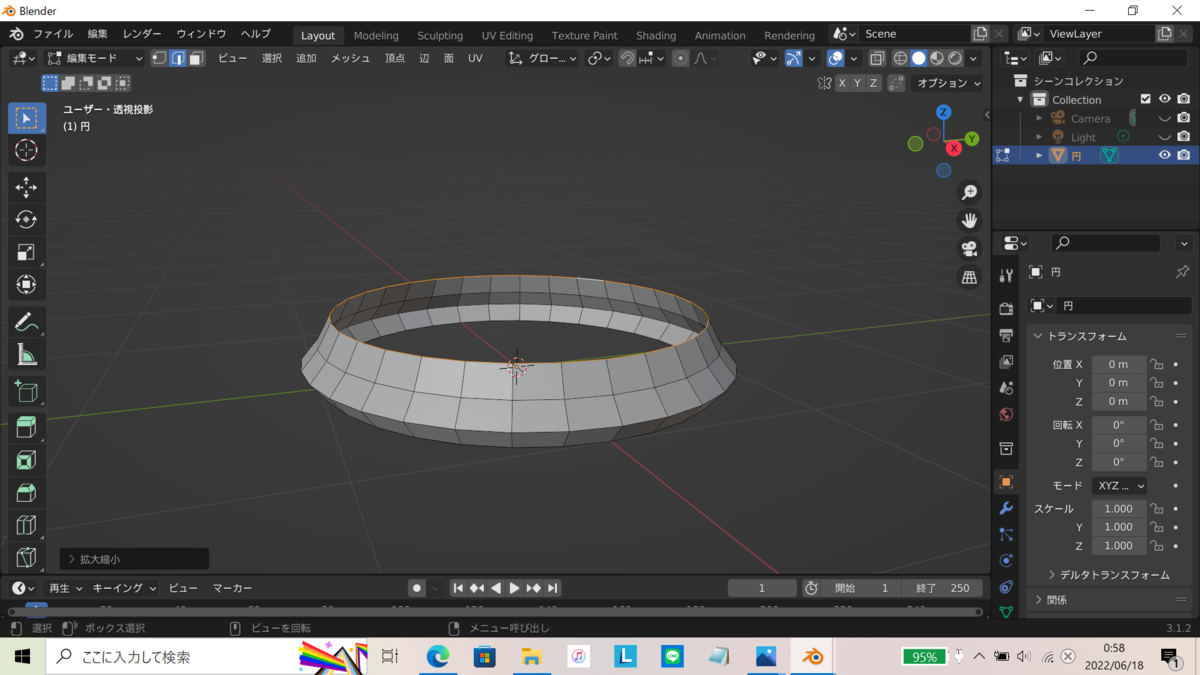Image resolution: width=1200 pixels, height=675 pixels.
Task: Click the Extrude Region tool
Action: [x=27, y=428]
